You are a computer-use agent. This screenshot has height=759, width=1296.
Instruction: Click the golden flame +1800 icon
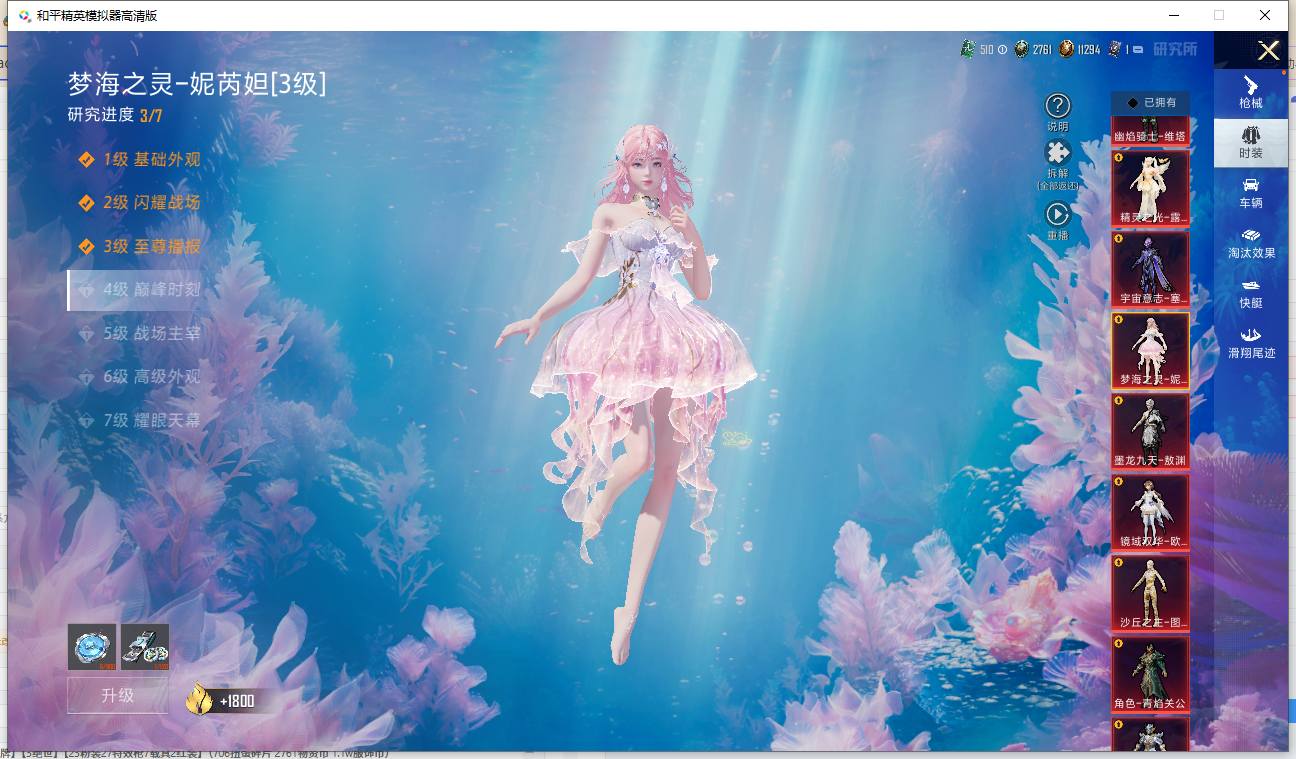click(x=199, y=699)
